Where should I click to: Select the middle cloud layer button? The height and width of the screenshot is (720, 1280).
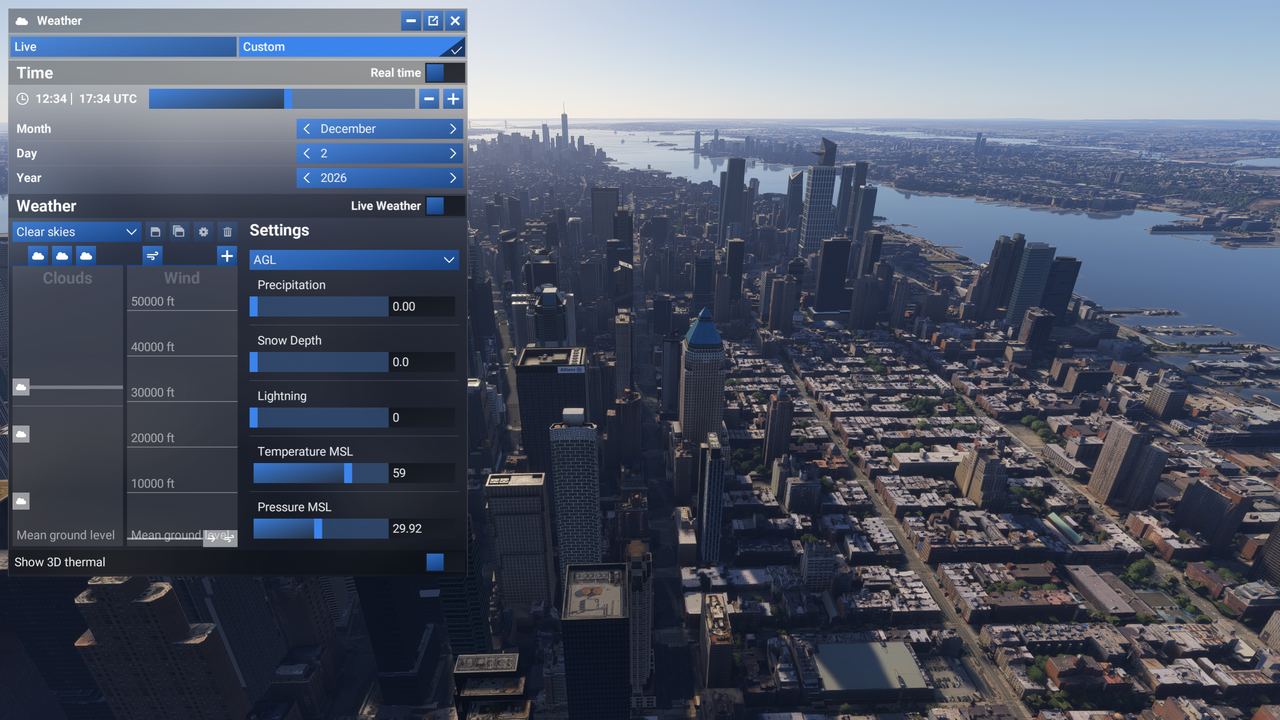pyautogui.click(x=62, y=256)
